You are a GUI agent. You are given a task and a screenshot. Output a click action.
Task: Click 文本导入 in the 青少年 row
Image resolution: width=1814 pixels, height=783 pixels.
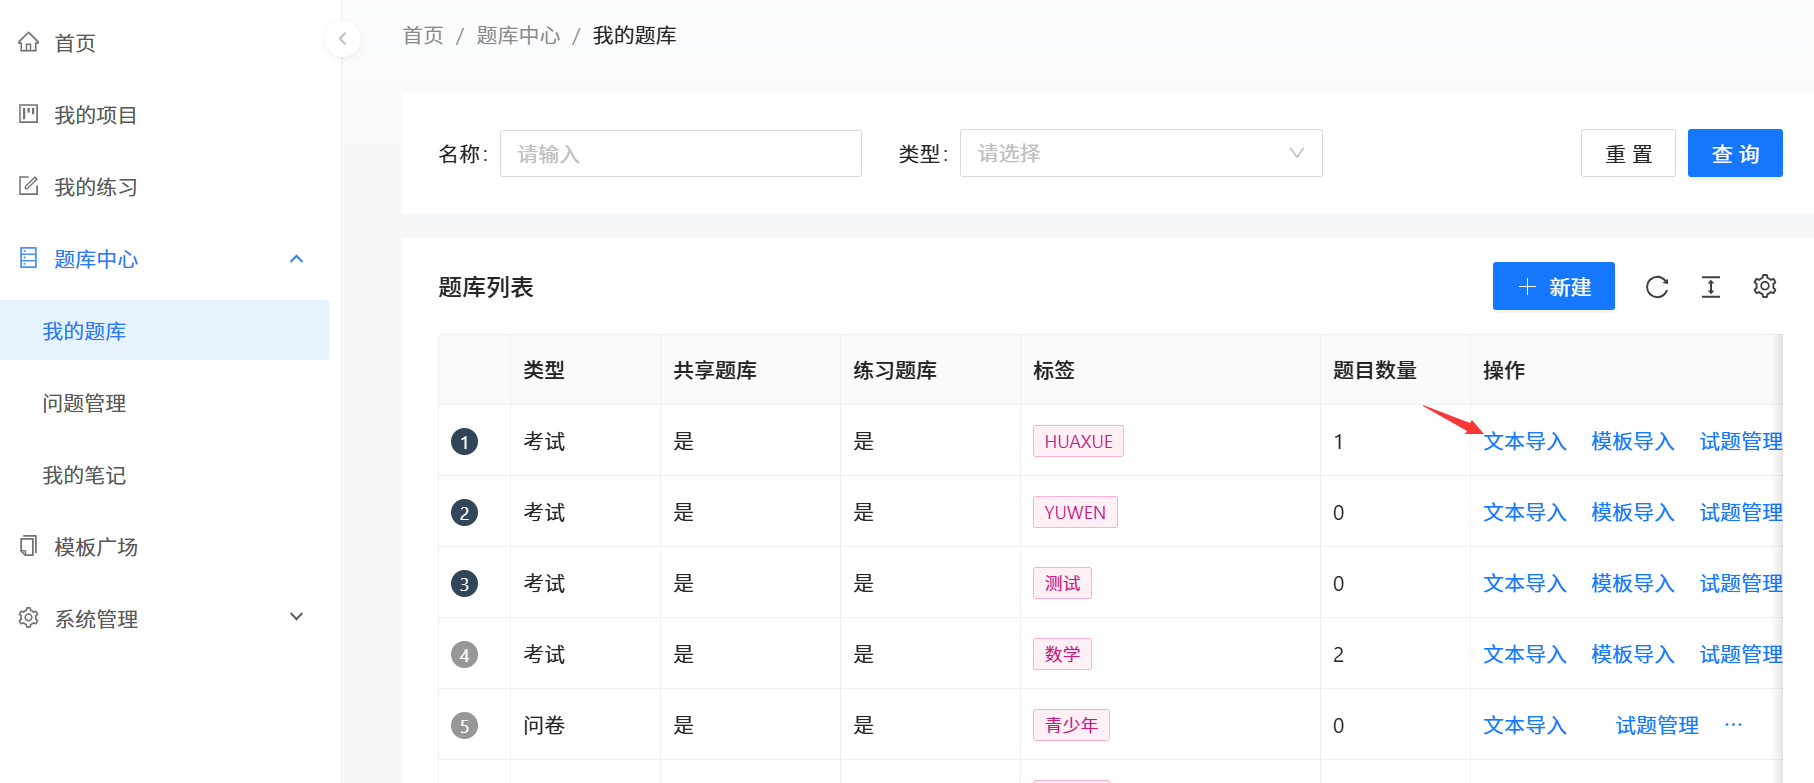pyautogui.click(x=1524, y=725)
